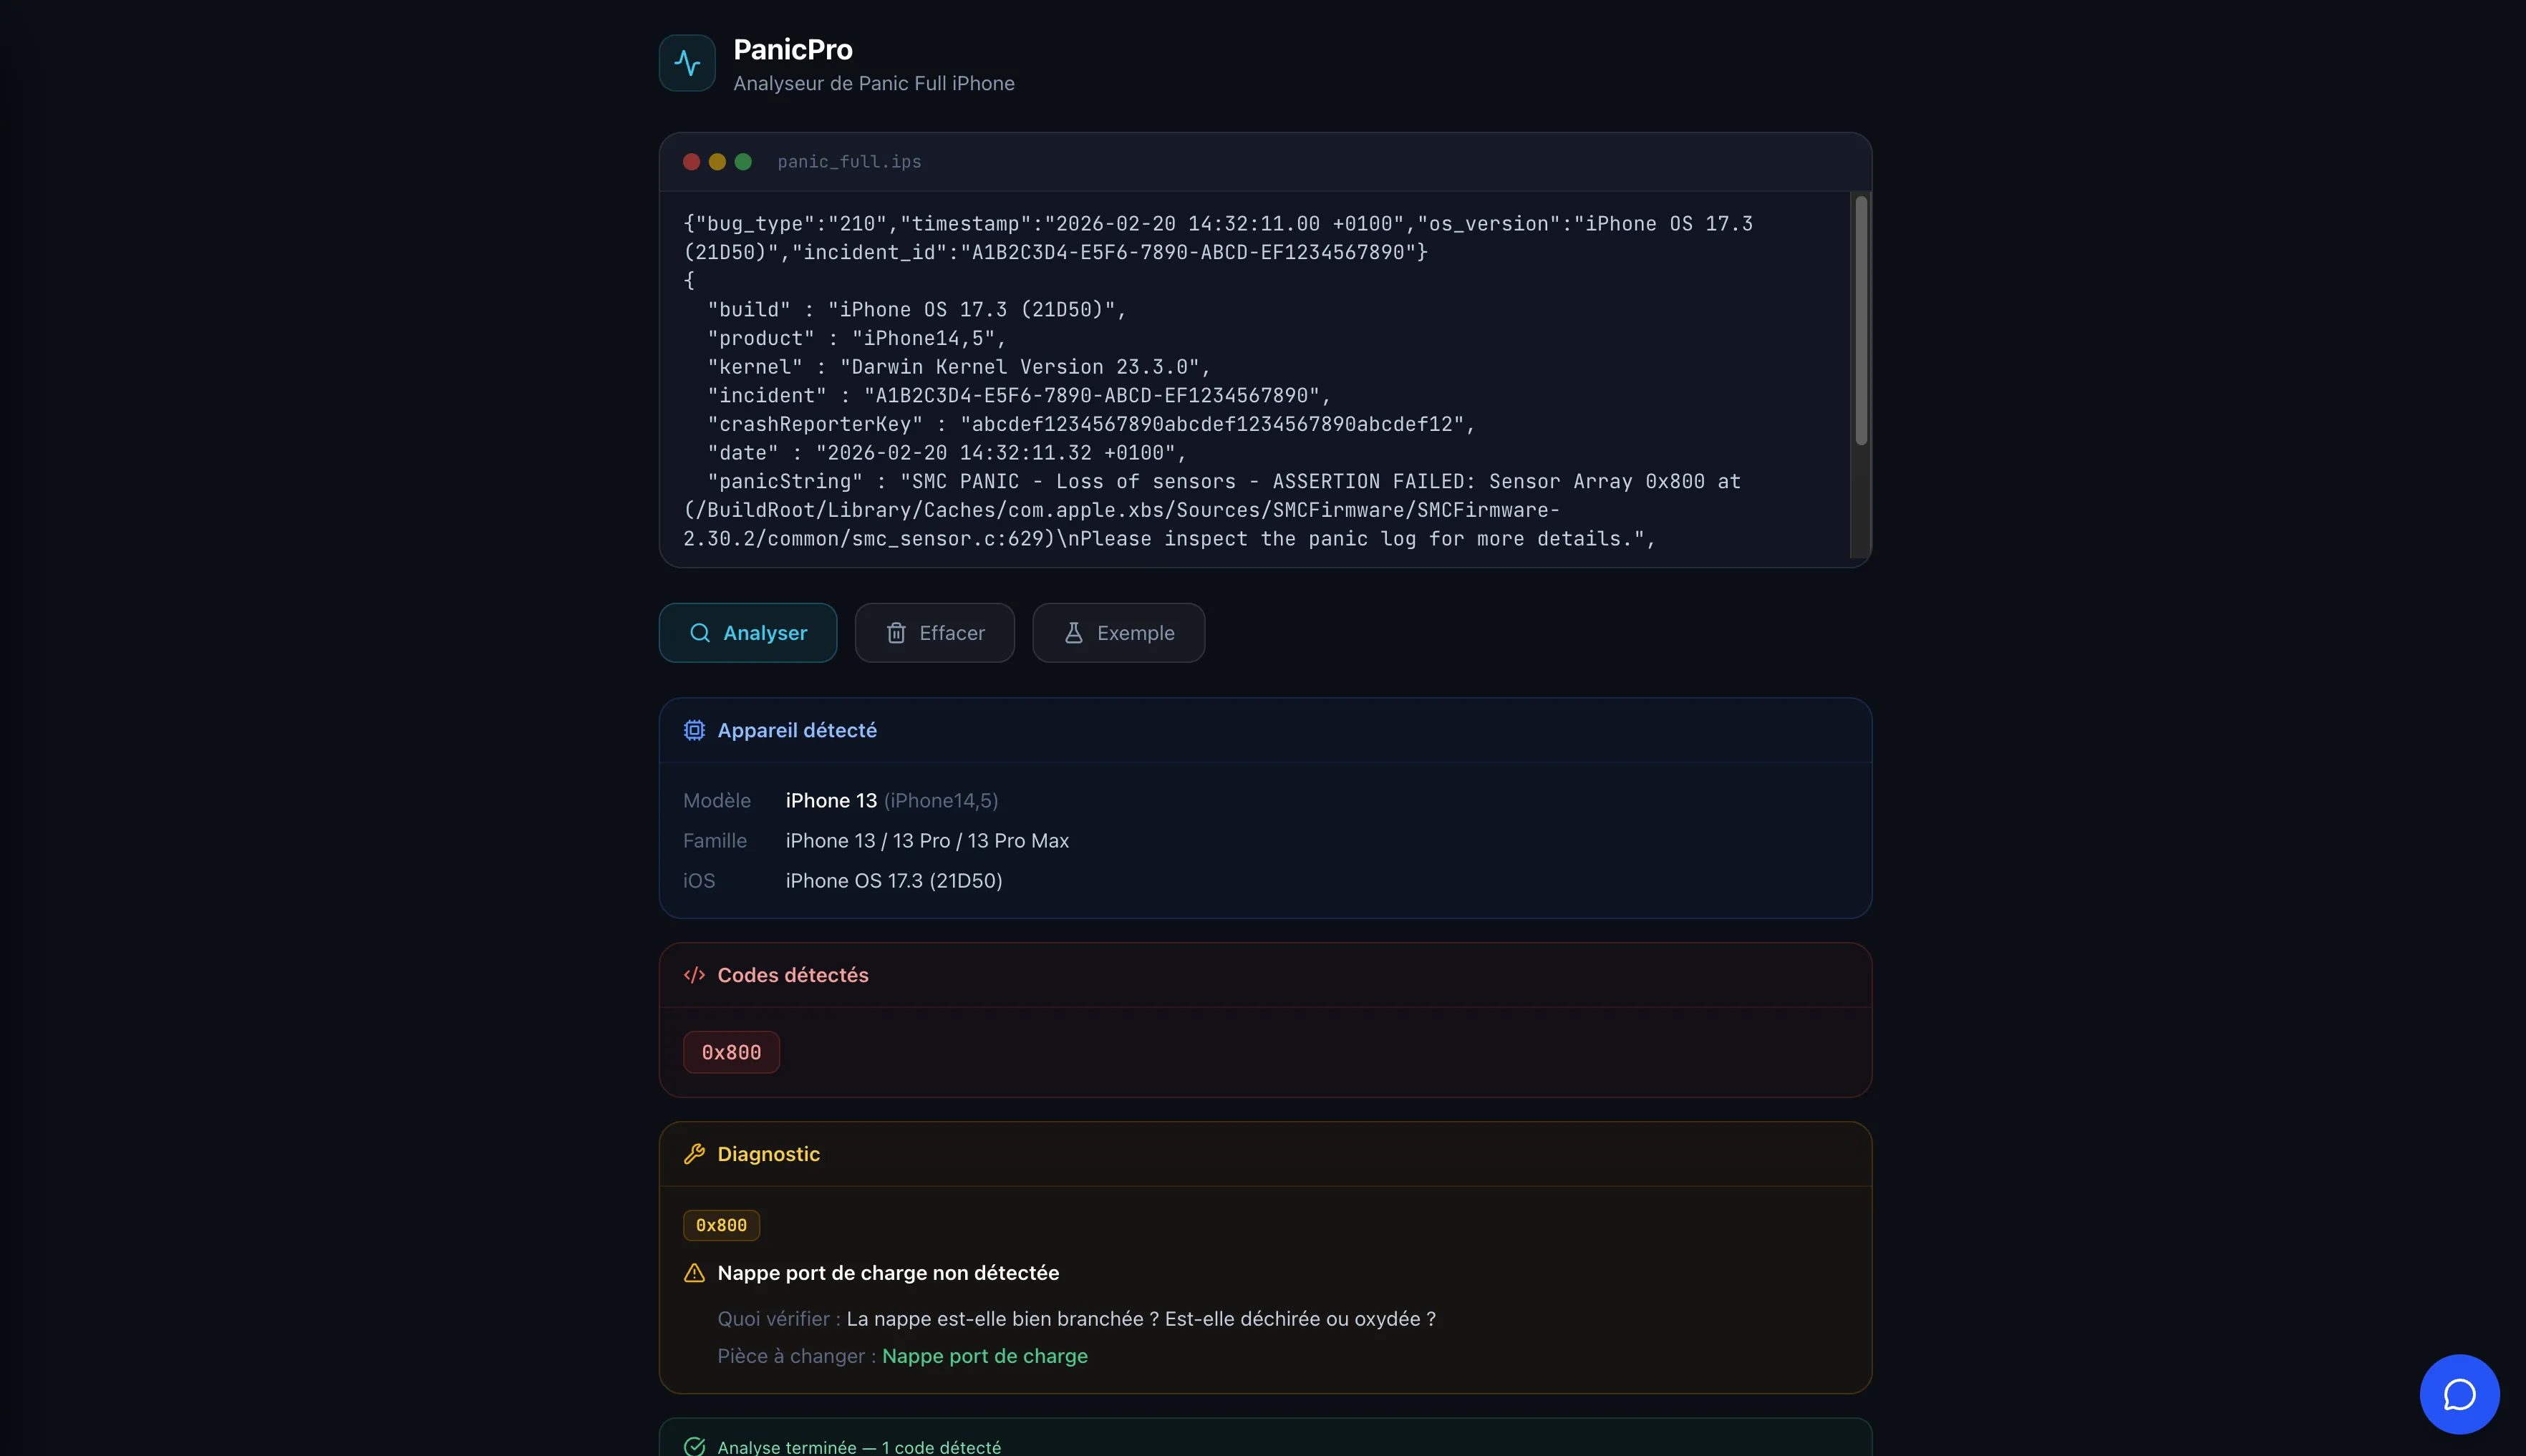
Task: Click the magnifier icon in Analyser
Action: (x=700, y=633)
